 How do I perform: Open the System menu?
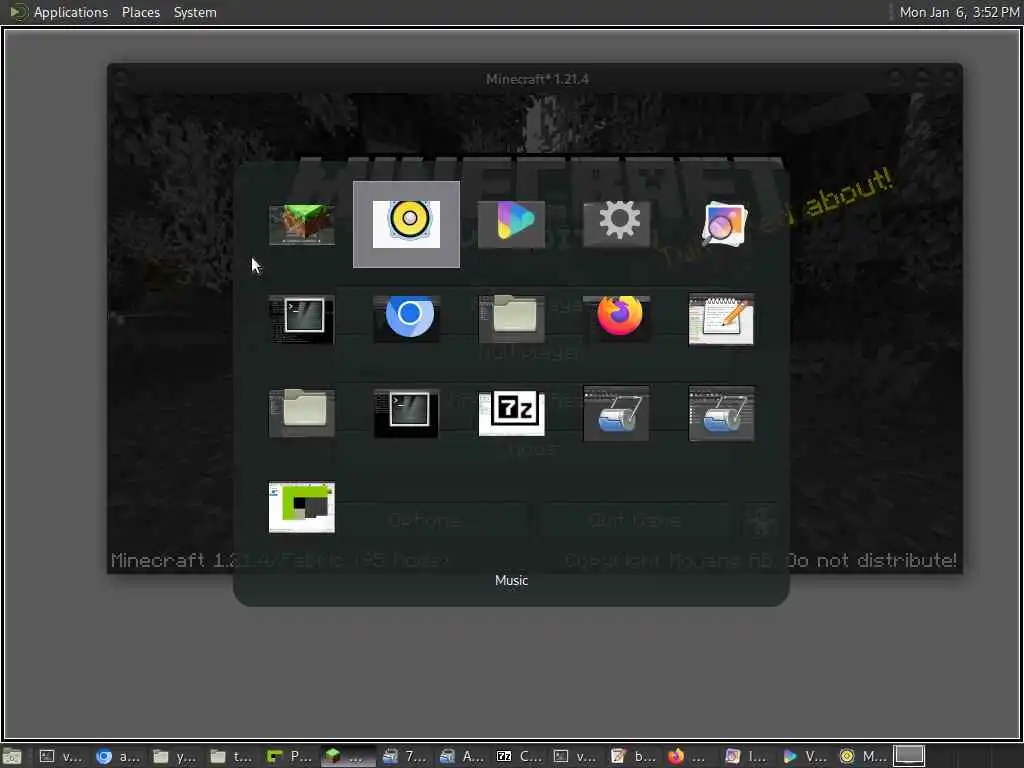tap(195, 12)
